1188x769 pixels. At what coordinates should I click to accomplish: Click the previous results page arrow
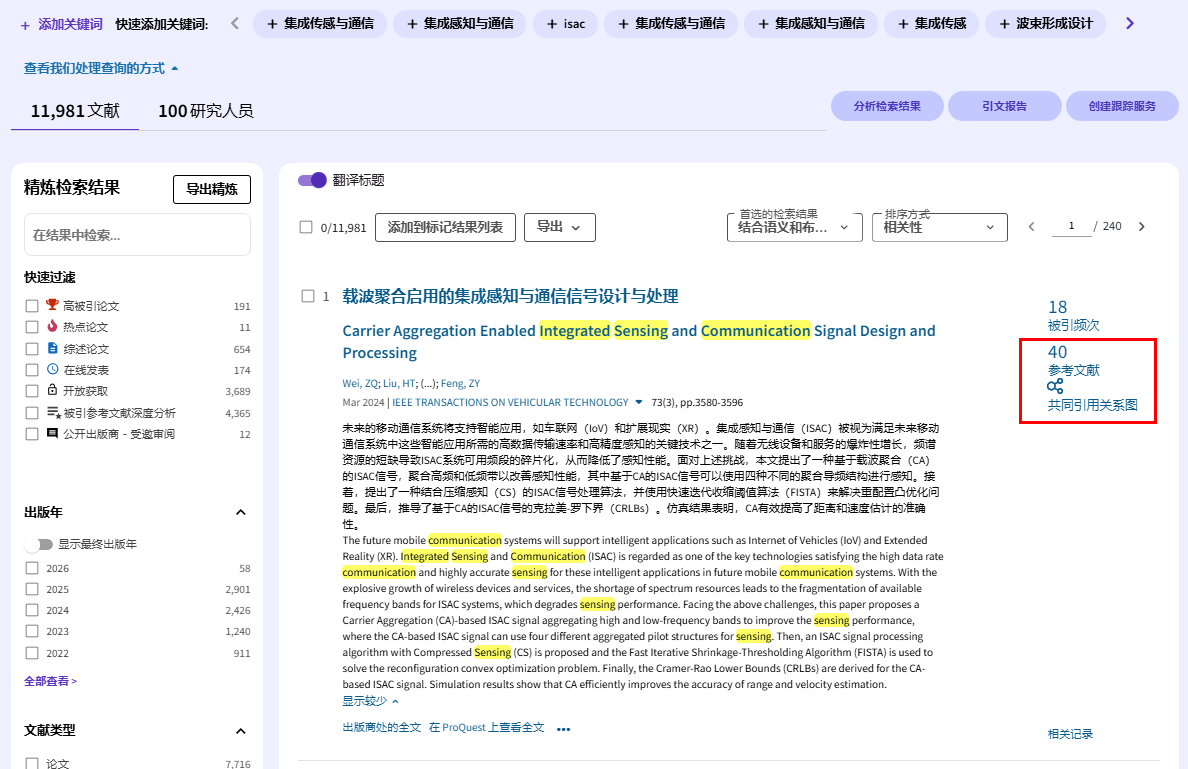[x=1032, y=227]
